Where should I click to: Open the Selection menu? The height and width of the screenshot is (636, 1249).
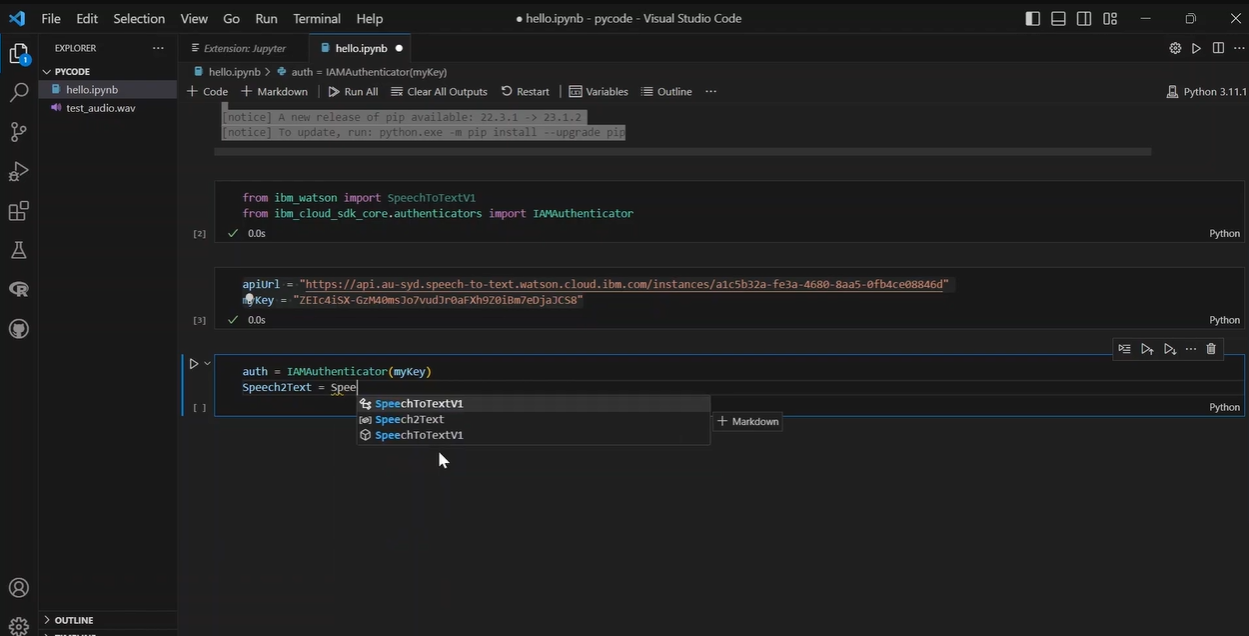tap(139, 18)
